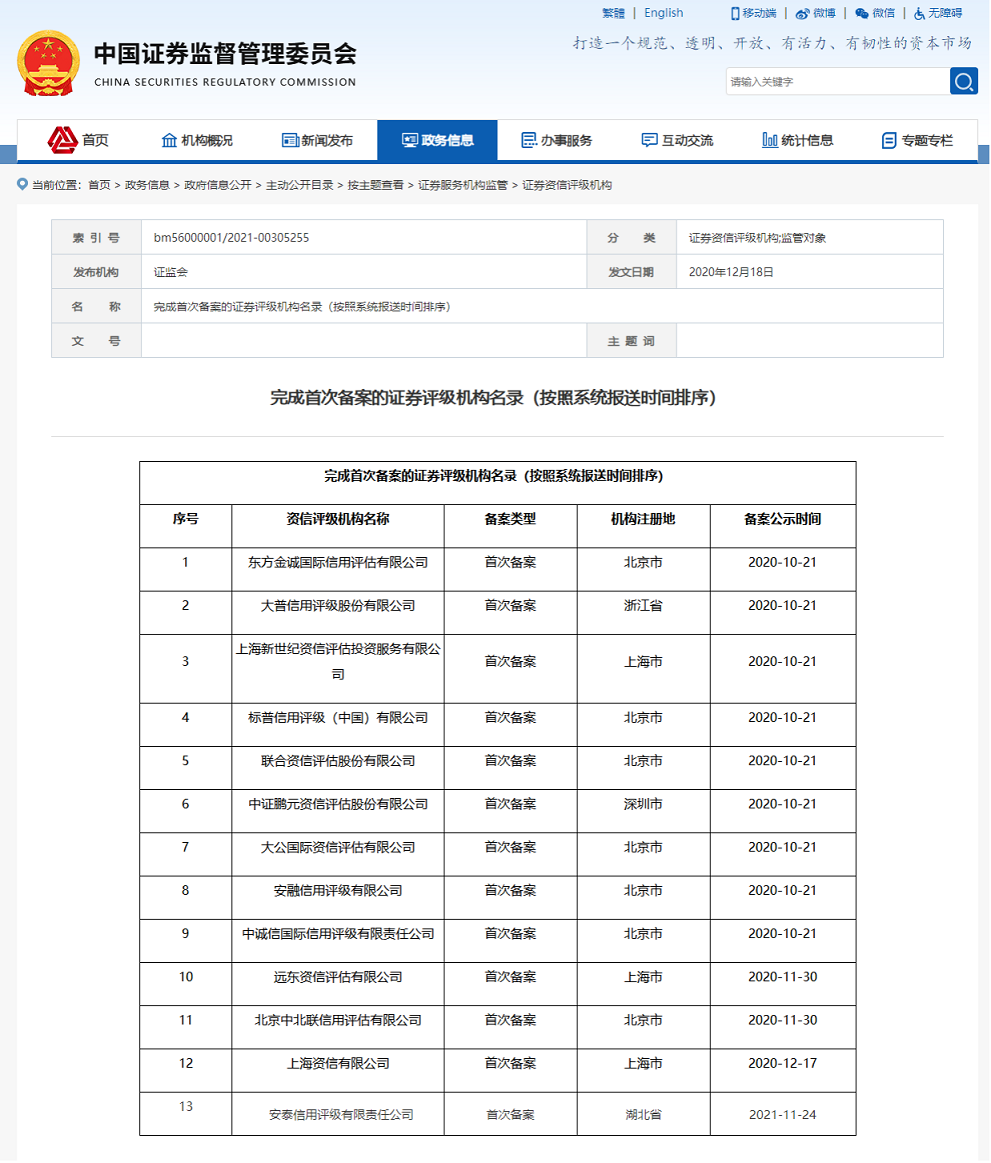Select the date 2020年12月18日
This screenshot has width=991, height=1163.
731,271
